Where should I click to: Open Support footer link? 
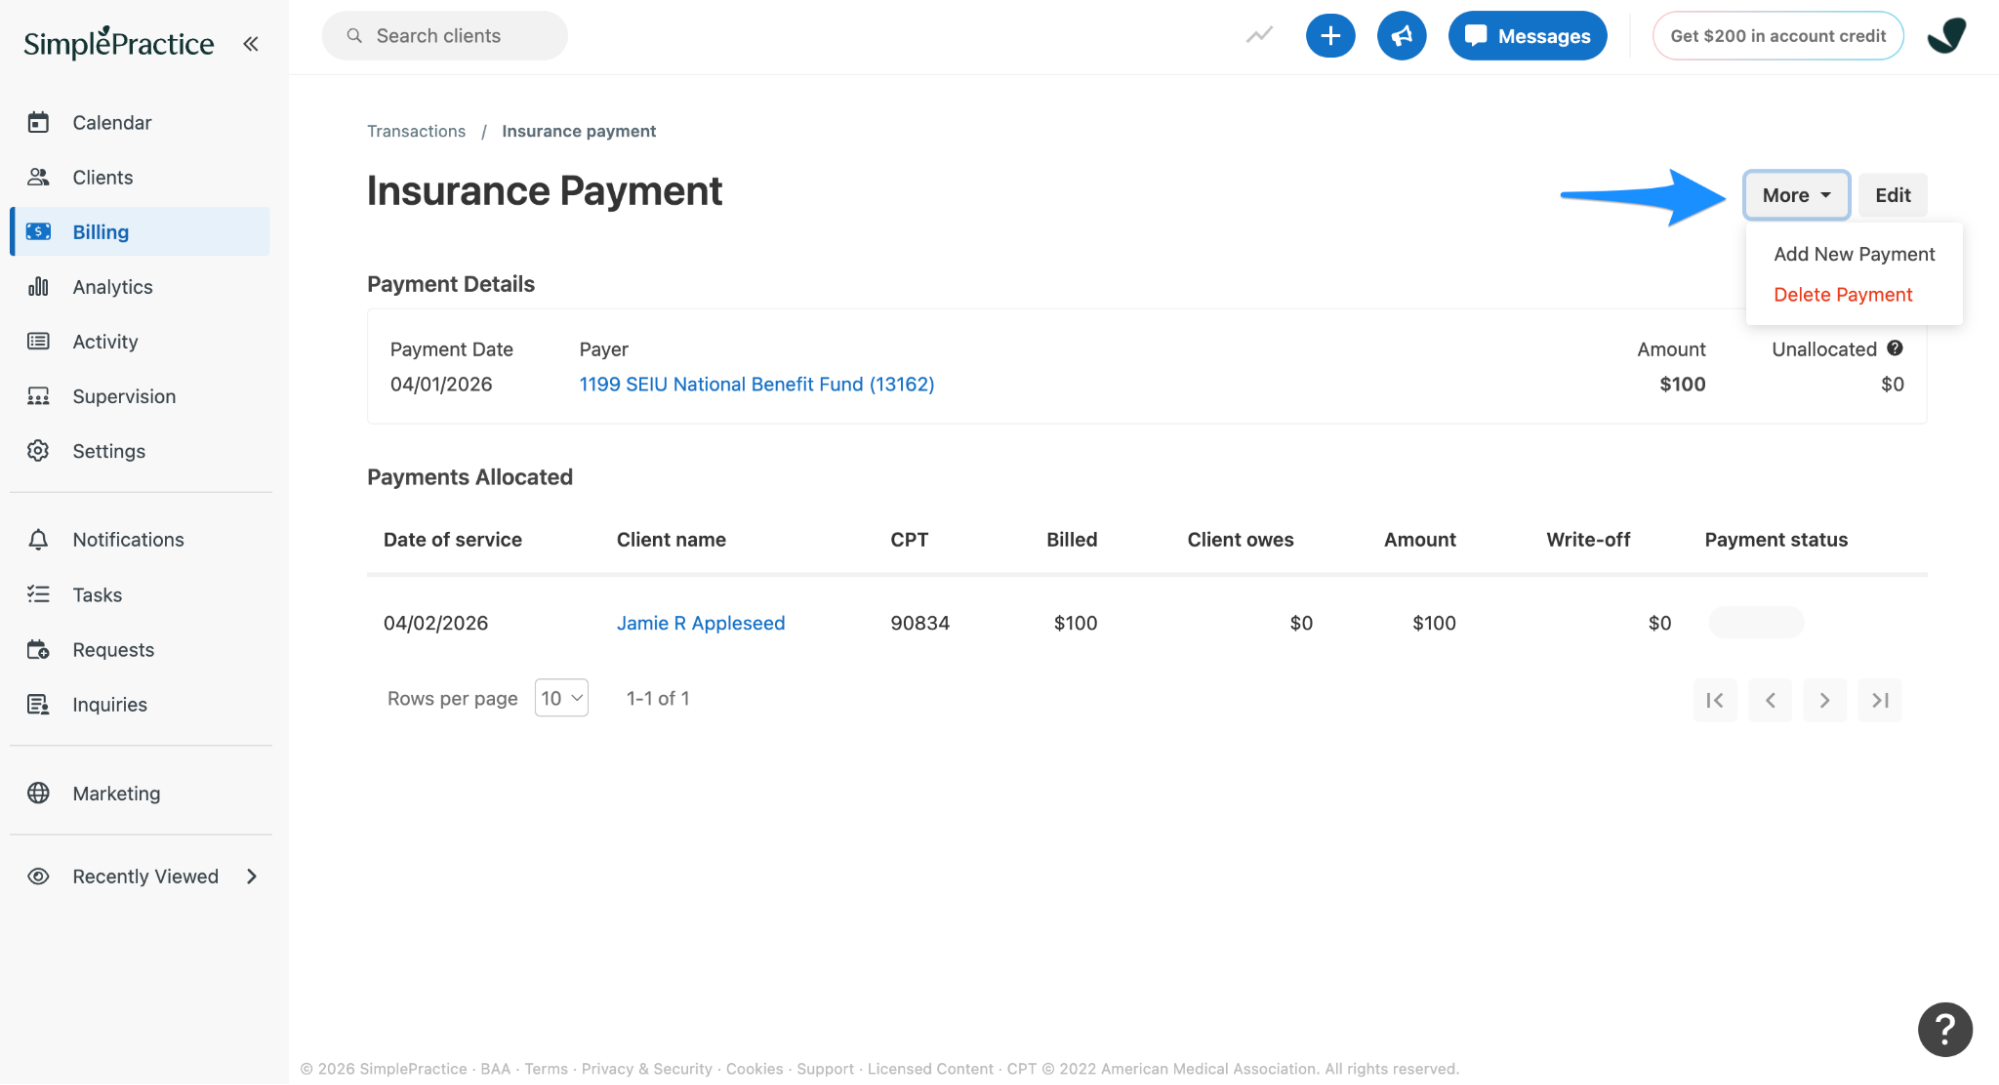tap(825, 1069)
